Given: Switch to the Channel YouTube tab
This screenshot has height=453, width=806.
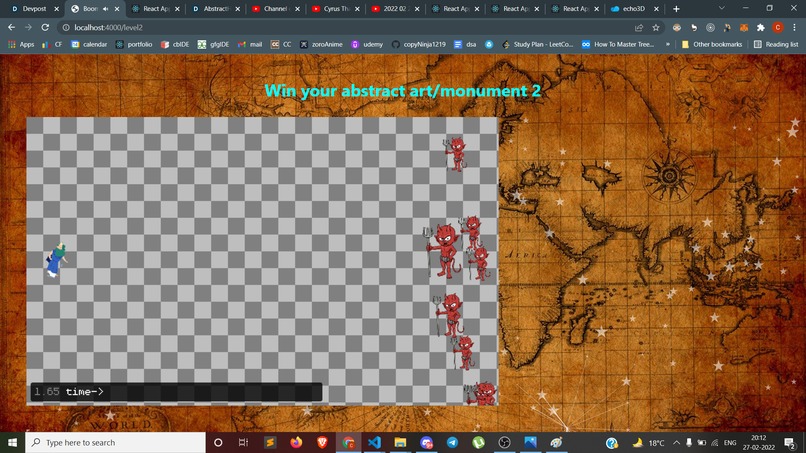Looking at the screenshot, I should [276, 9].
